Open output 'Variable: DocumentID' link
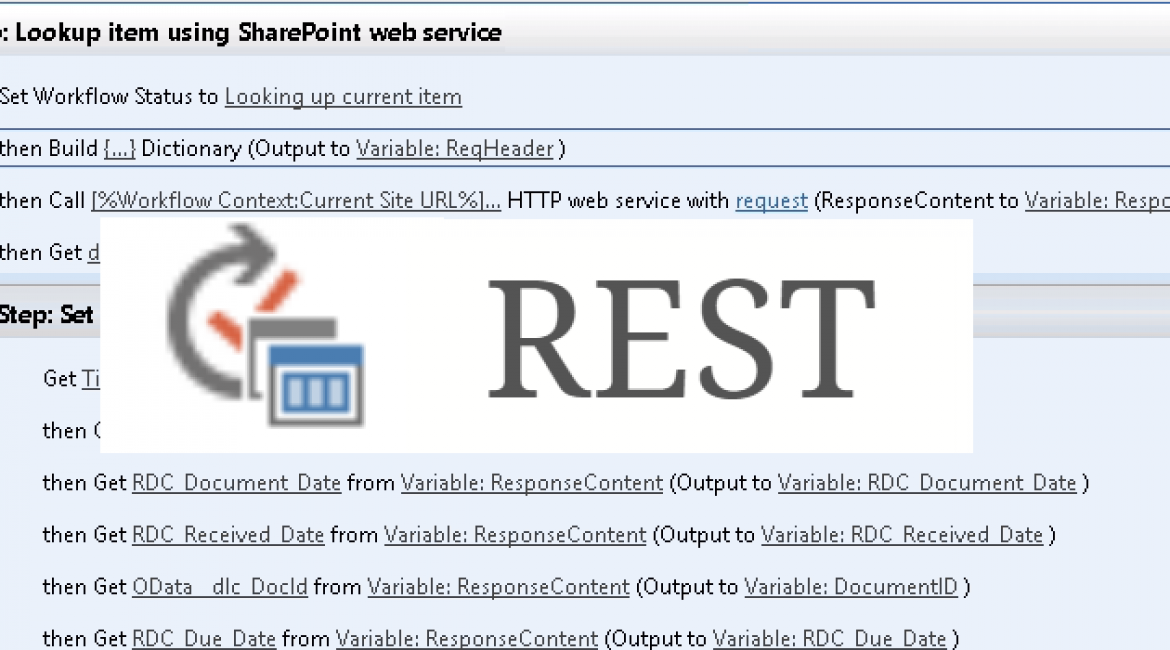 [x=851, y=587]
